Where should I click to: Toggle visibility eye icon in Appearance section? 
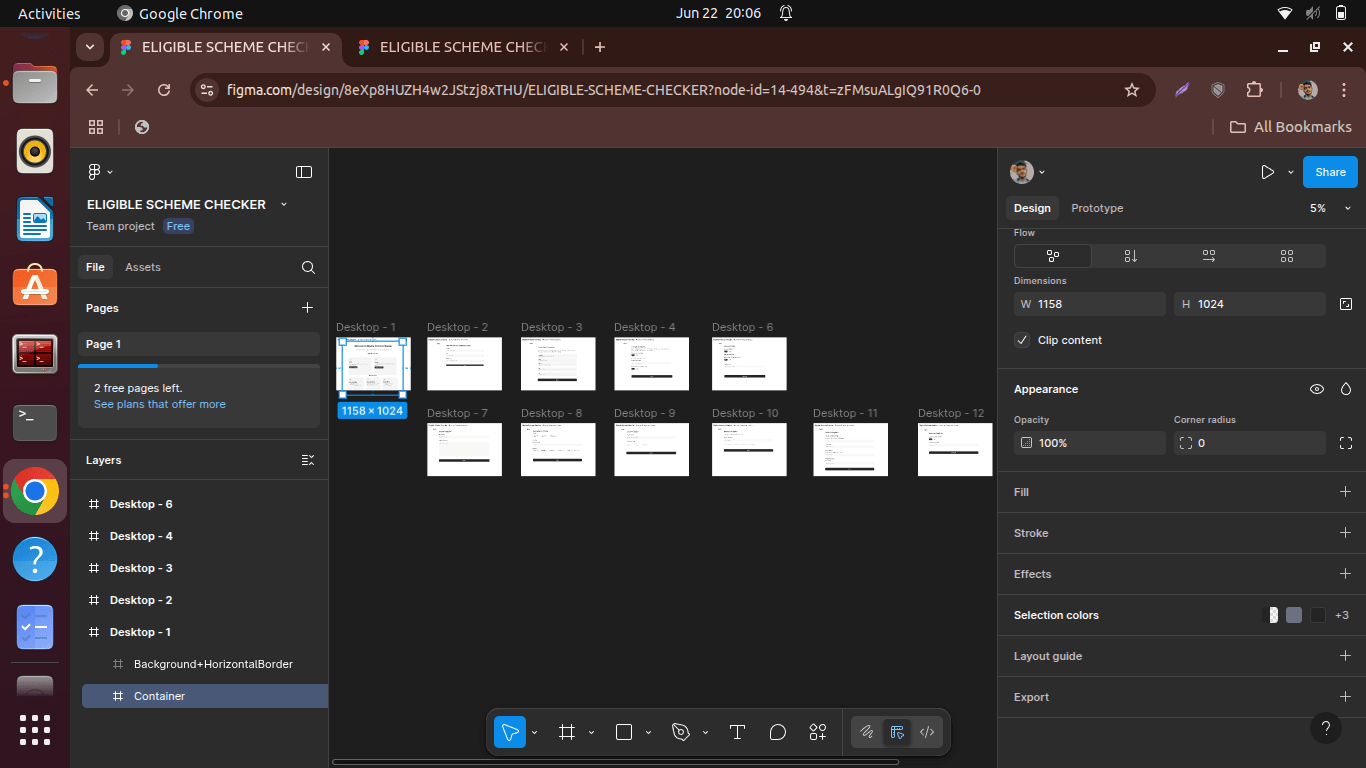(x=1317, y=389)
